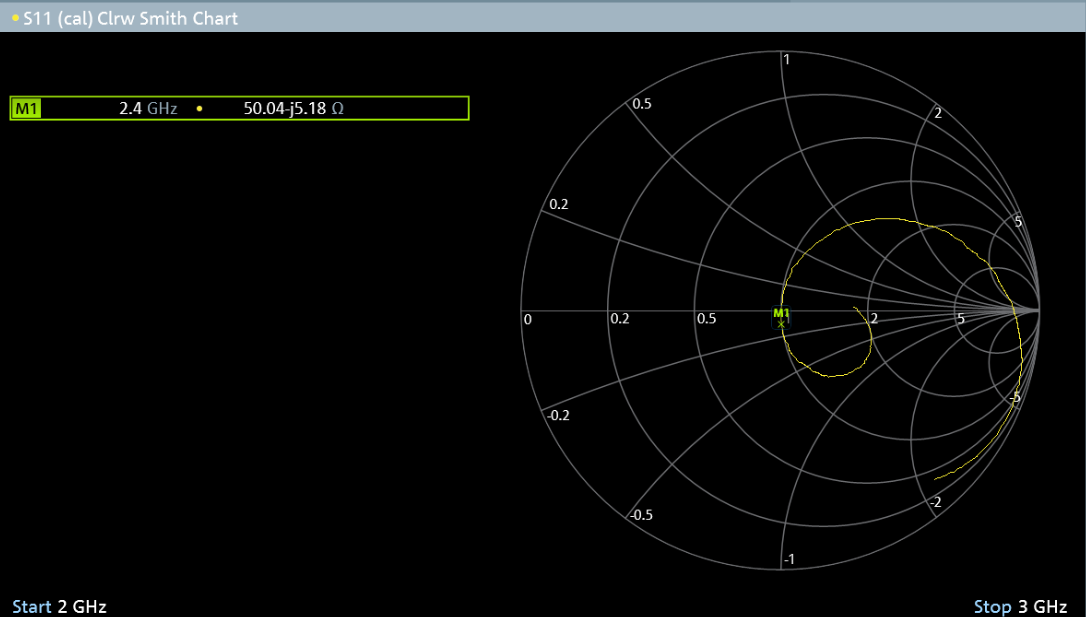Click the 2 label on the chart's upper rim

(x=938, y=113)
